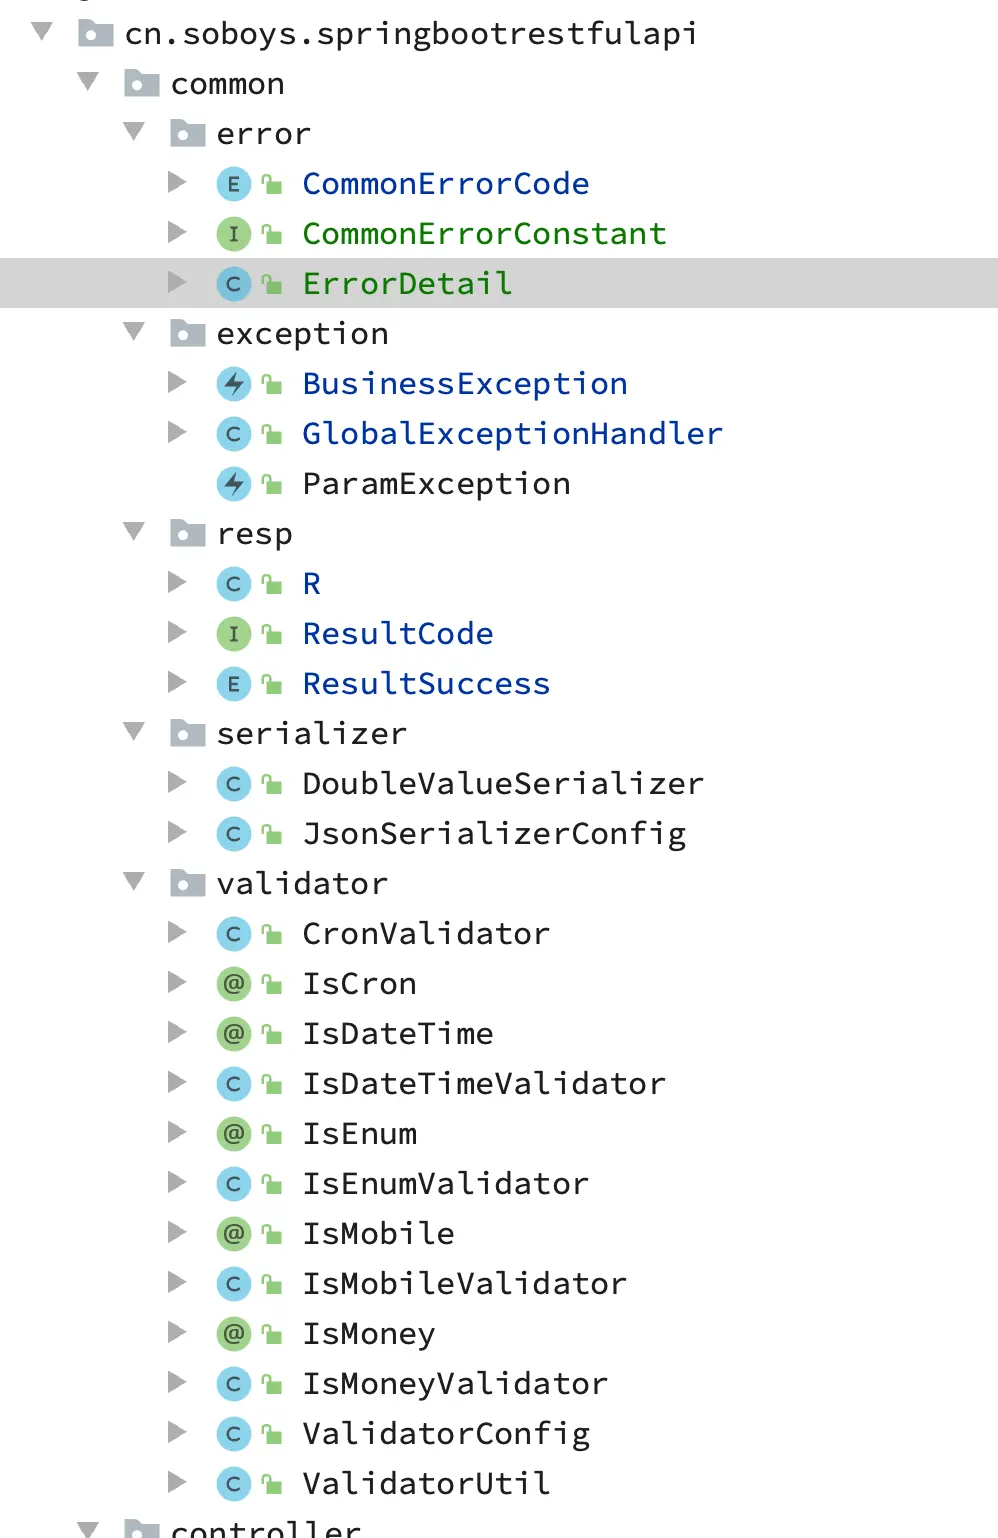
Task: Collapse the validator package node
Action: [134, 882]
